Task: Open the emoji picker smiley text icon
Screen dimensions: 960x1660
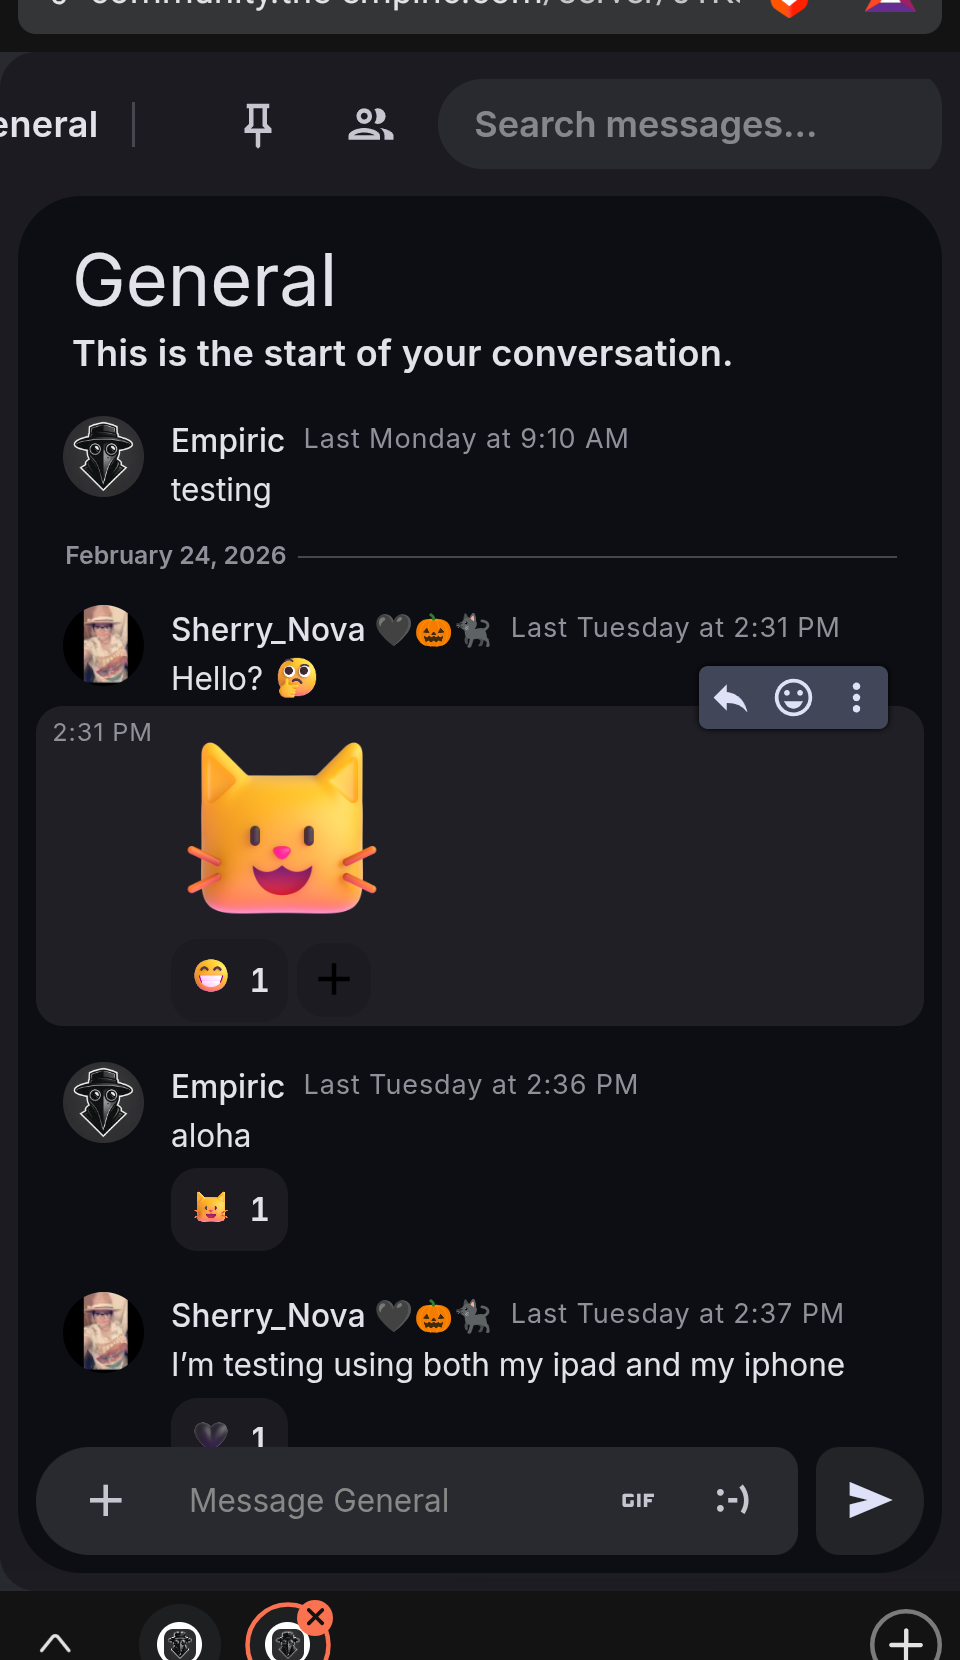Action: point(733,1500)
